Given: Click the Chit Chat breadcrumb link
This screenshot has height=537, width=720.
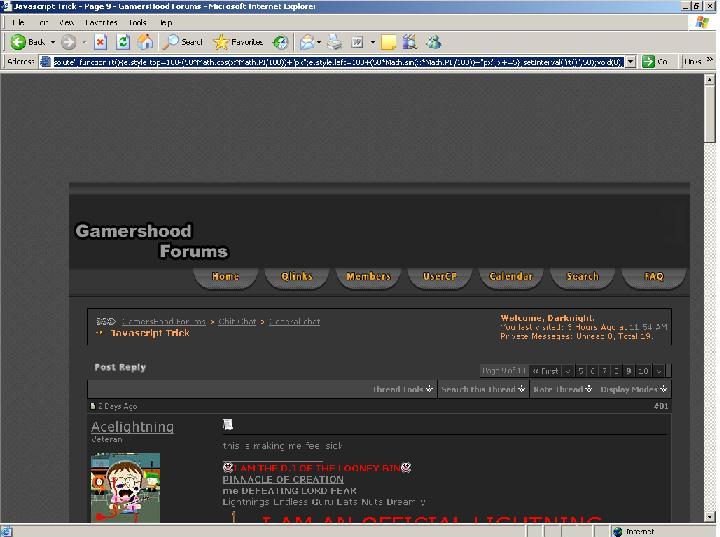Looking at the screenshot, I should pos(237,322).
